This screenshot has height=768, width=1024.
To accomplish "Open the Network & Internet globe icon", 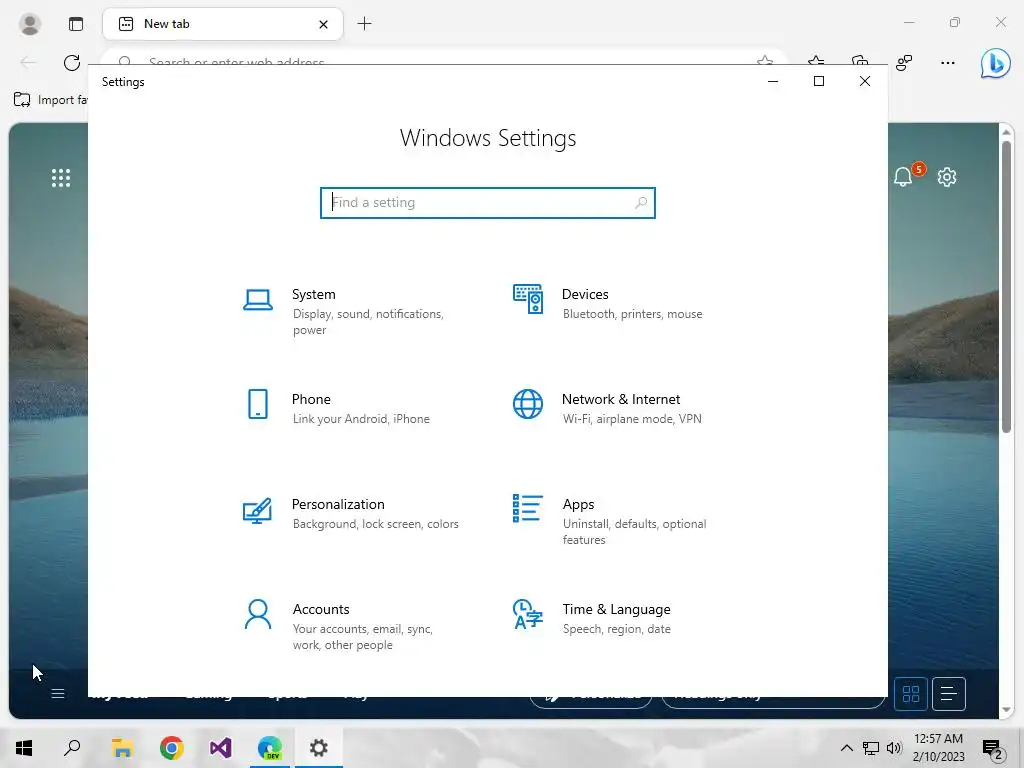I will pyautogui.click(x=528, y=404).
